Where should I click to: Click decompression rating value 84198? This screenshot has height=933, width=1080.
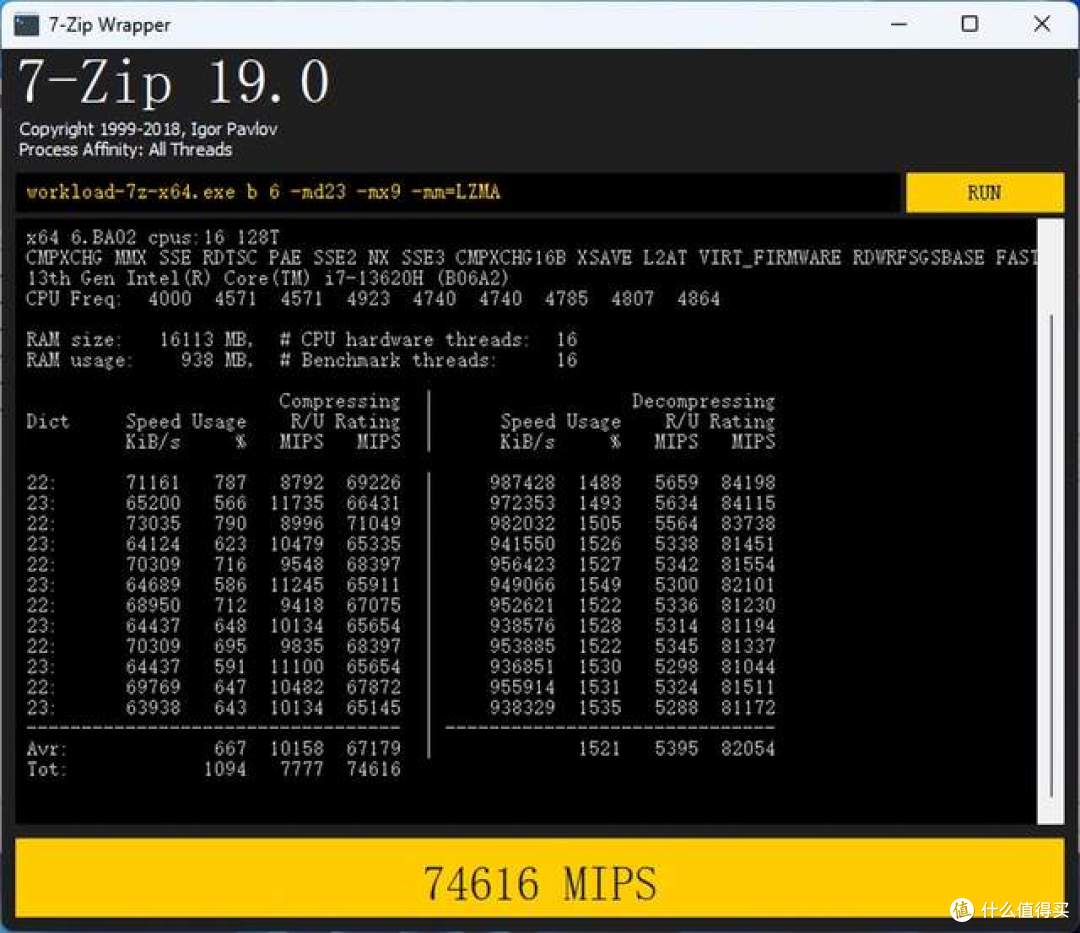748,483
